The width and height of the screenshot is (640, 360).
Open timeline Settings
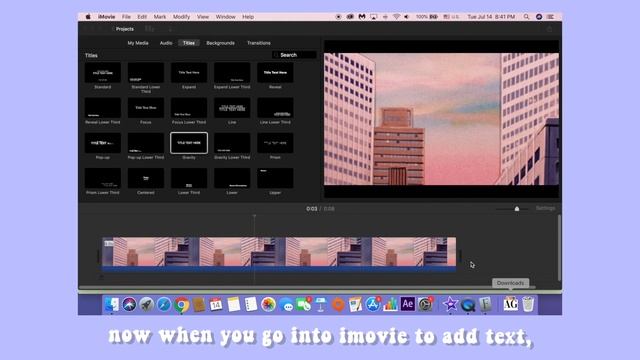tap(545, 208)
